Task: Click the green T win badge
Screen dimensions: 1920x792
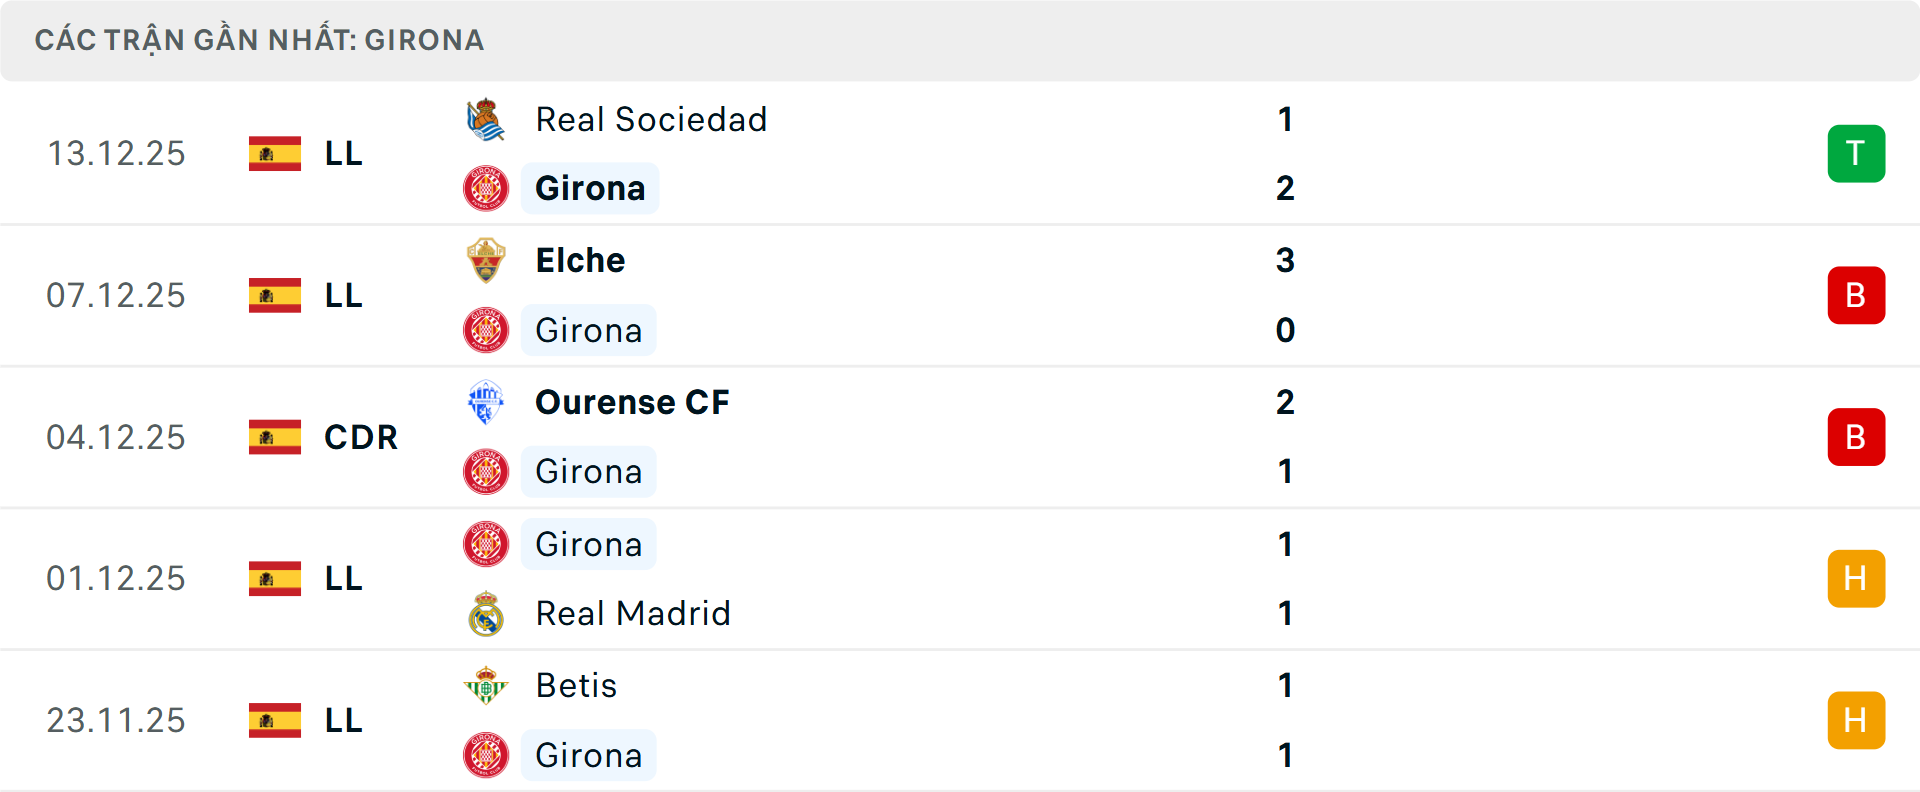Action: point(1856,154)
